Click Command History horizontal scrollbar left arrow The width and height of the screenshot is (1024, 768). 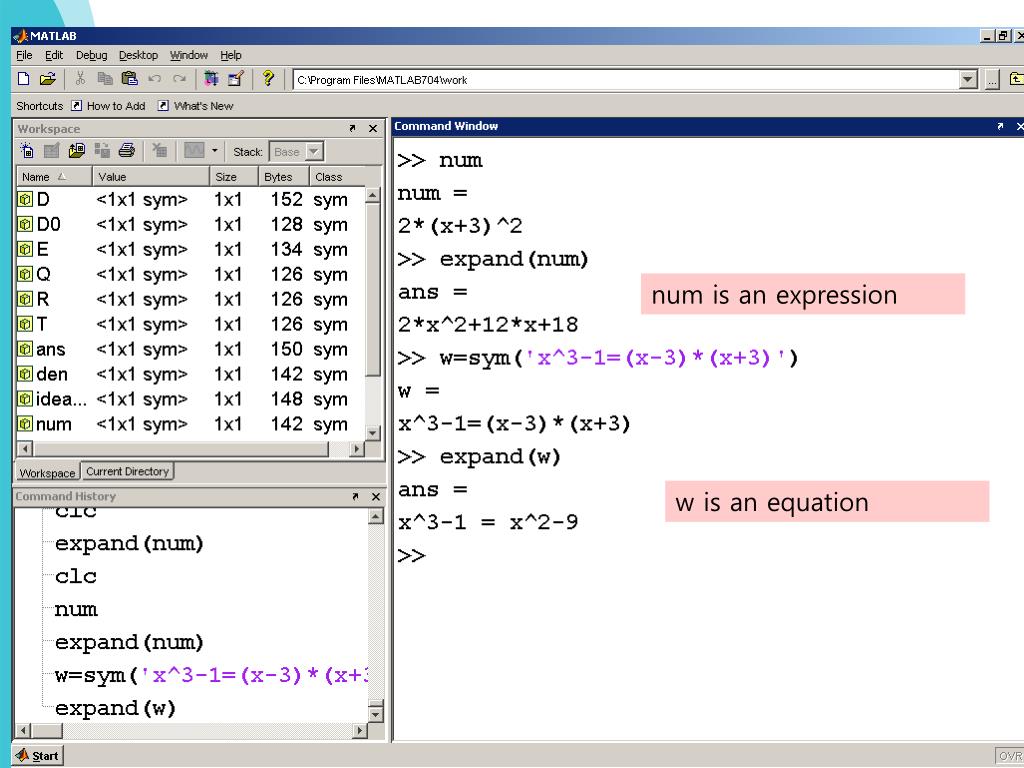[x=24, y=730]
